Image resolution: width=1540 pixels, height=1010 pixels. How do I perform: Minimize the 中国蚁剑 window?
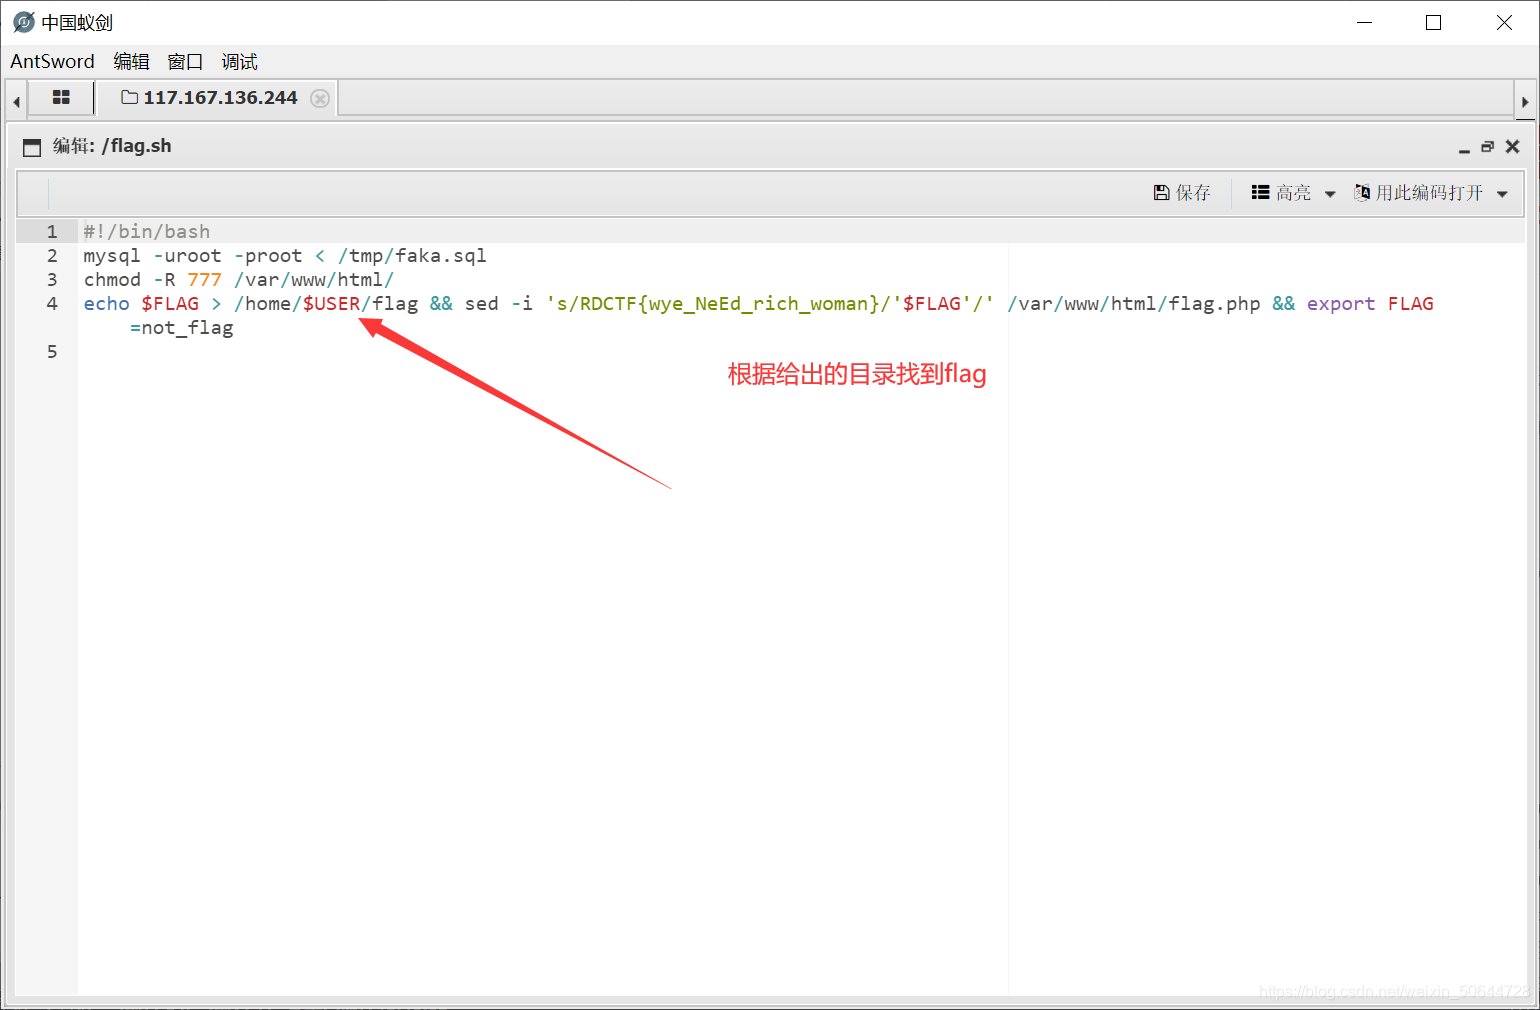point(1364,22)
